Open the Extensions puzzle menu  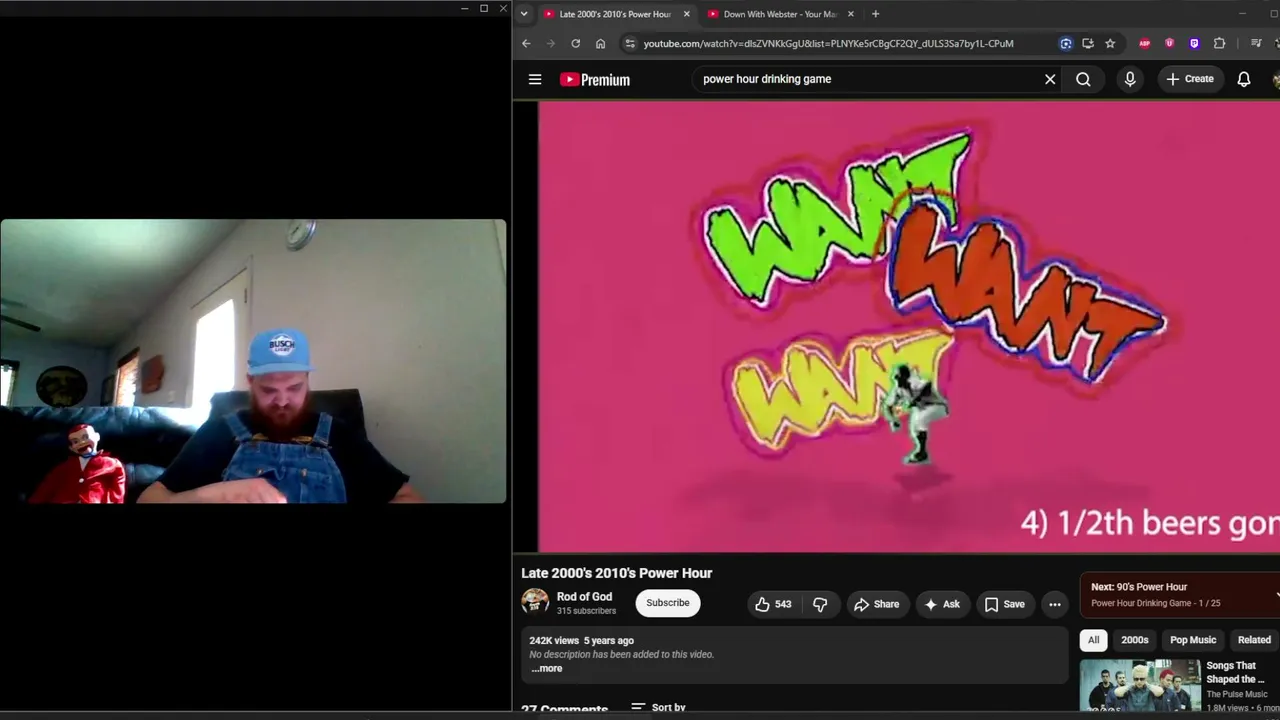1219,43
